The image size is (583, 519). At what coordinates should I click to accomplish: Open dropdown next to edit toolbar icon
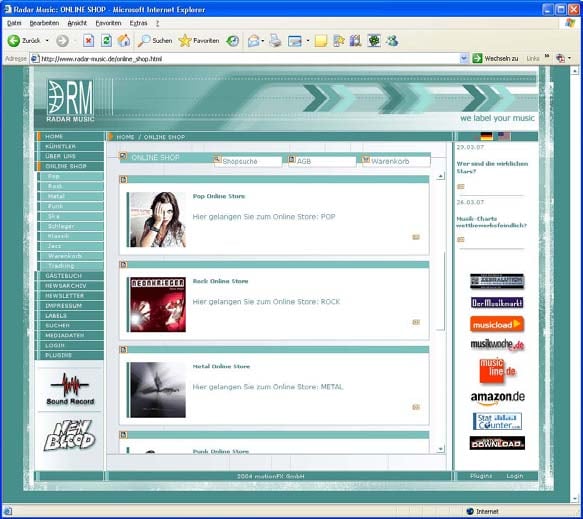[307, 41]
